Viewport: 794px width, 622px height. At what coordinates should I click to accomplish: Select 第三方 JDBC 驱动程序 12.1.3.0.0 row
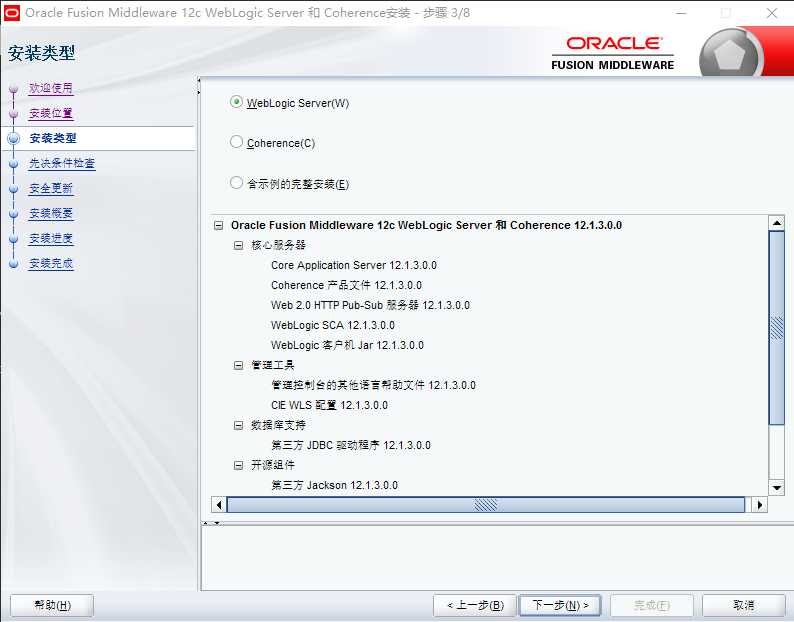(350, 445)
